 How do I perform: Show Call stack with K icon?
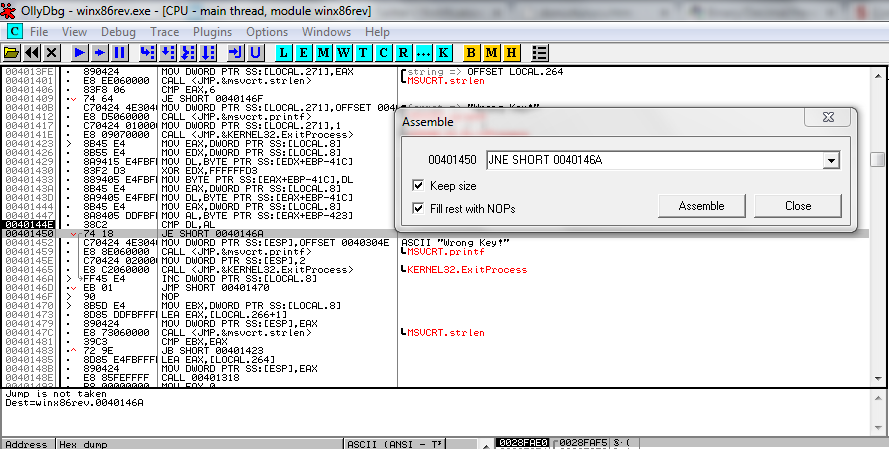click(x=443, y=53)
